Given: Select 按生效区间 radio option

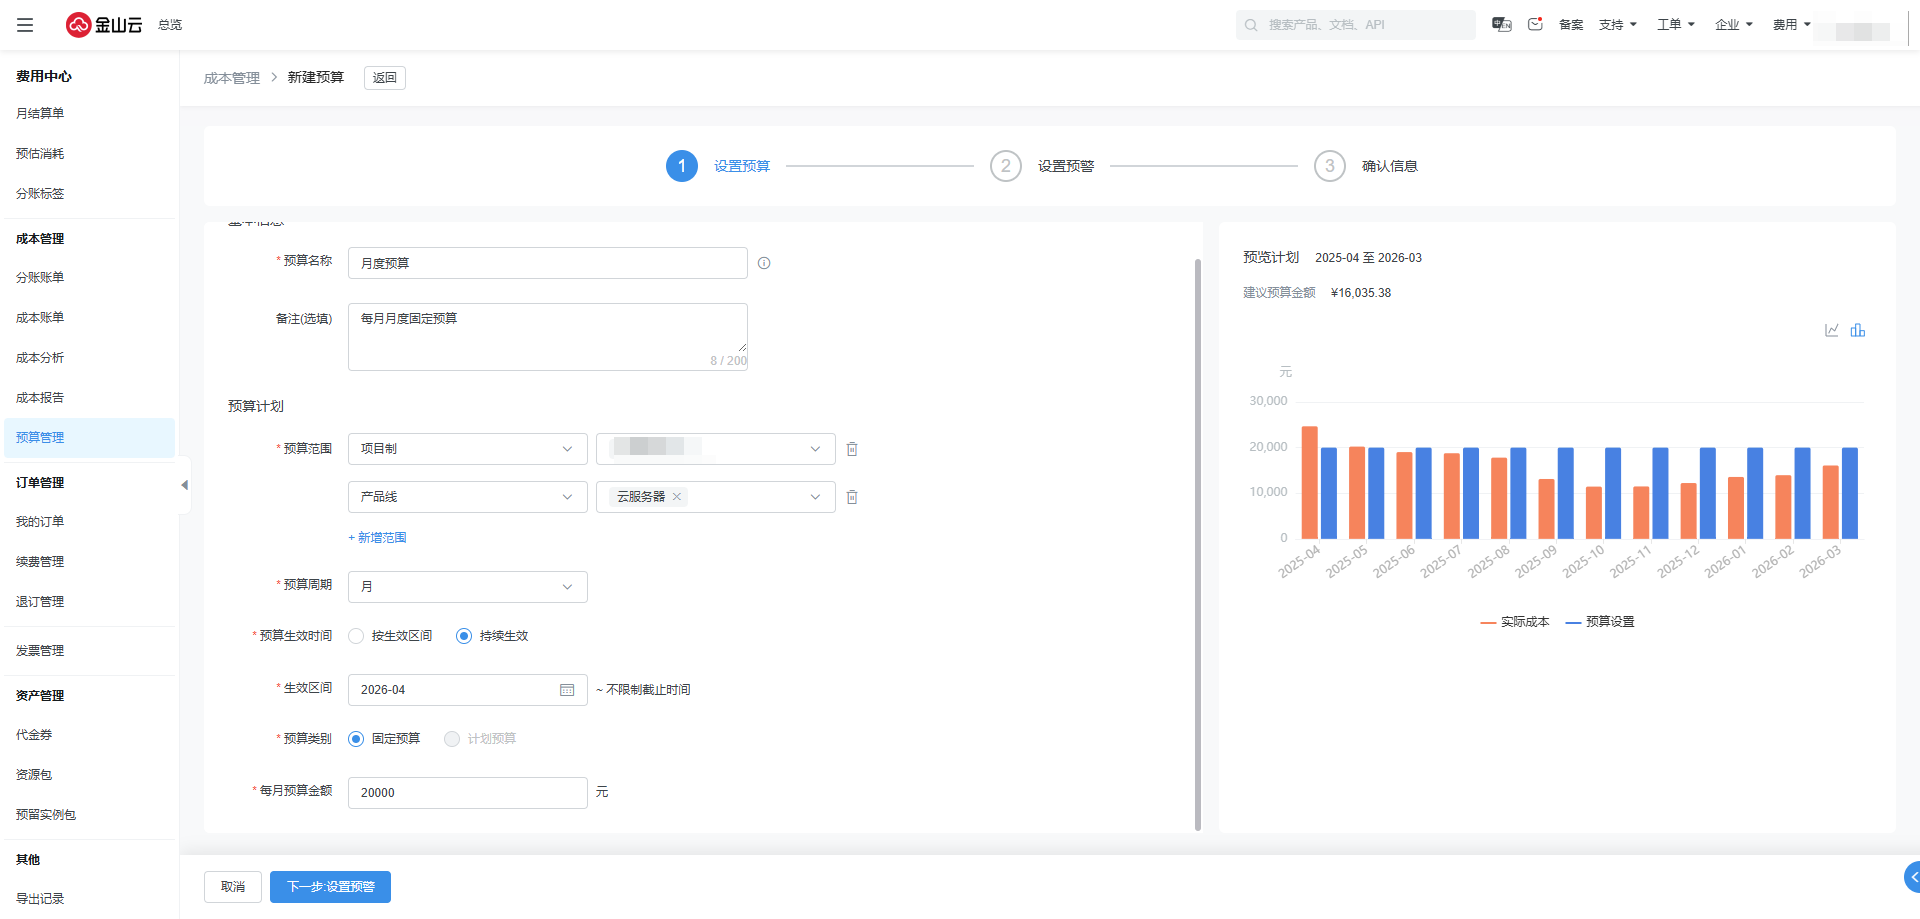Looking at the screenshot, I should (x=356, y=636).
